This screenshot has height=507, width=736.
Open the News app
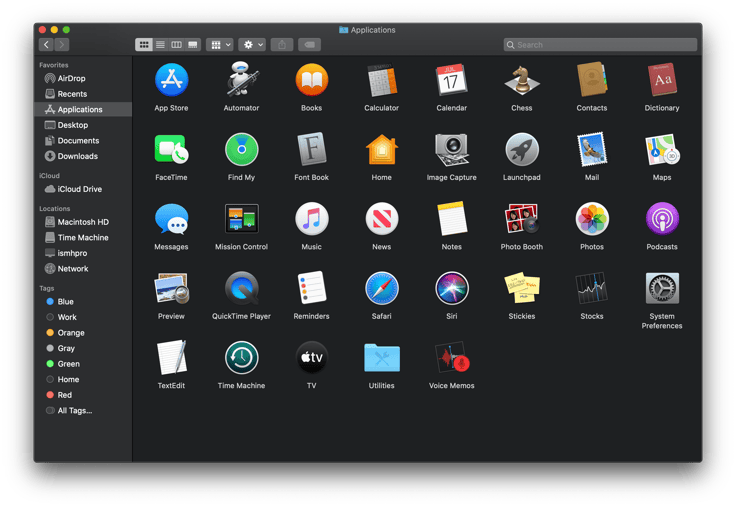[x=382, y=219]
